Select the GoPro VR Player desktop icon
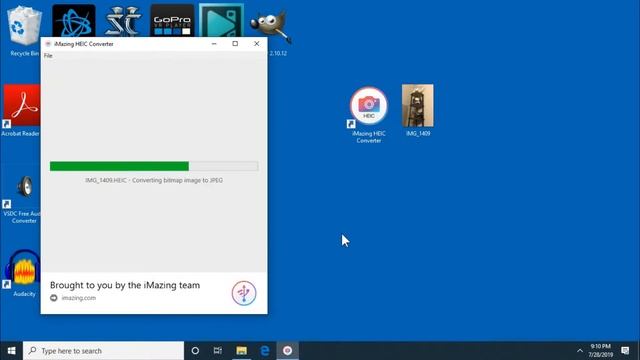 (x=172, y=20)
